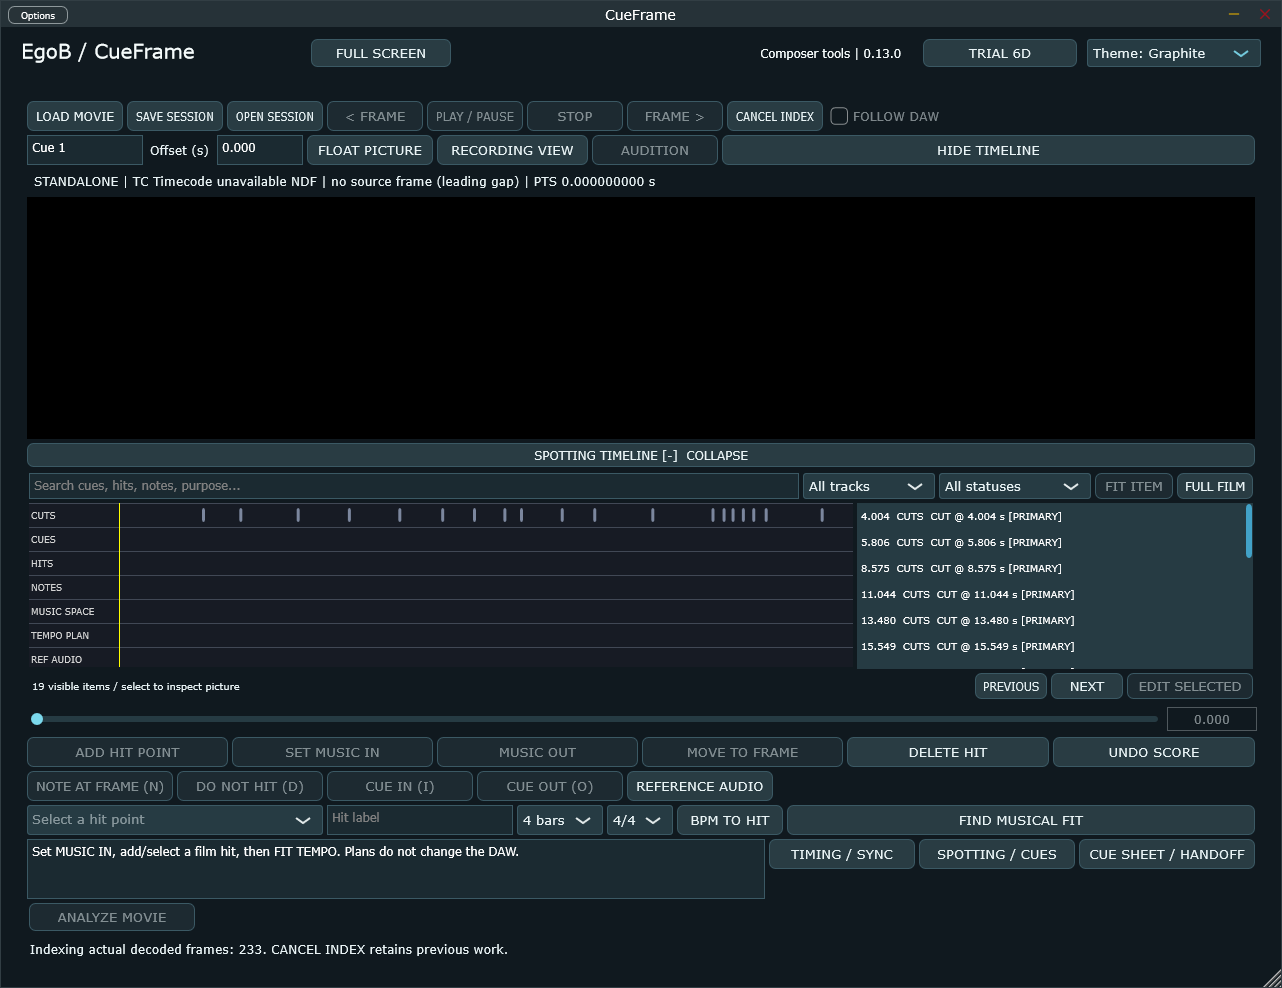The image size is (1282, 988).
Task: Open the Select a hit point dropdown
Action: (175, 820)
